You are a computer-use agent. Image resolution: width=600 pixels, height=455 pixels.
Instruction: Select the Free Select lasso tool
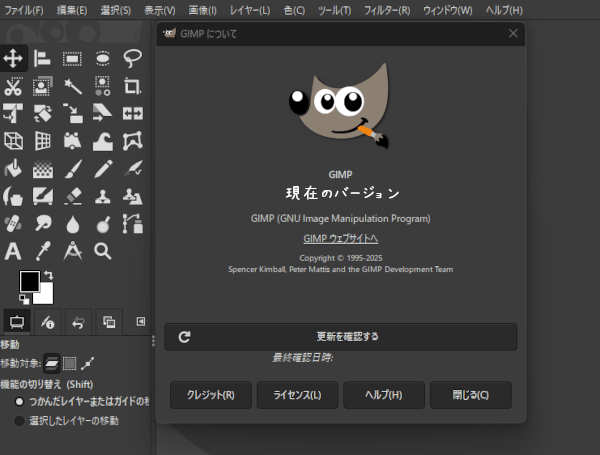tap(132, 59)
